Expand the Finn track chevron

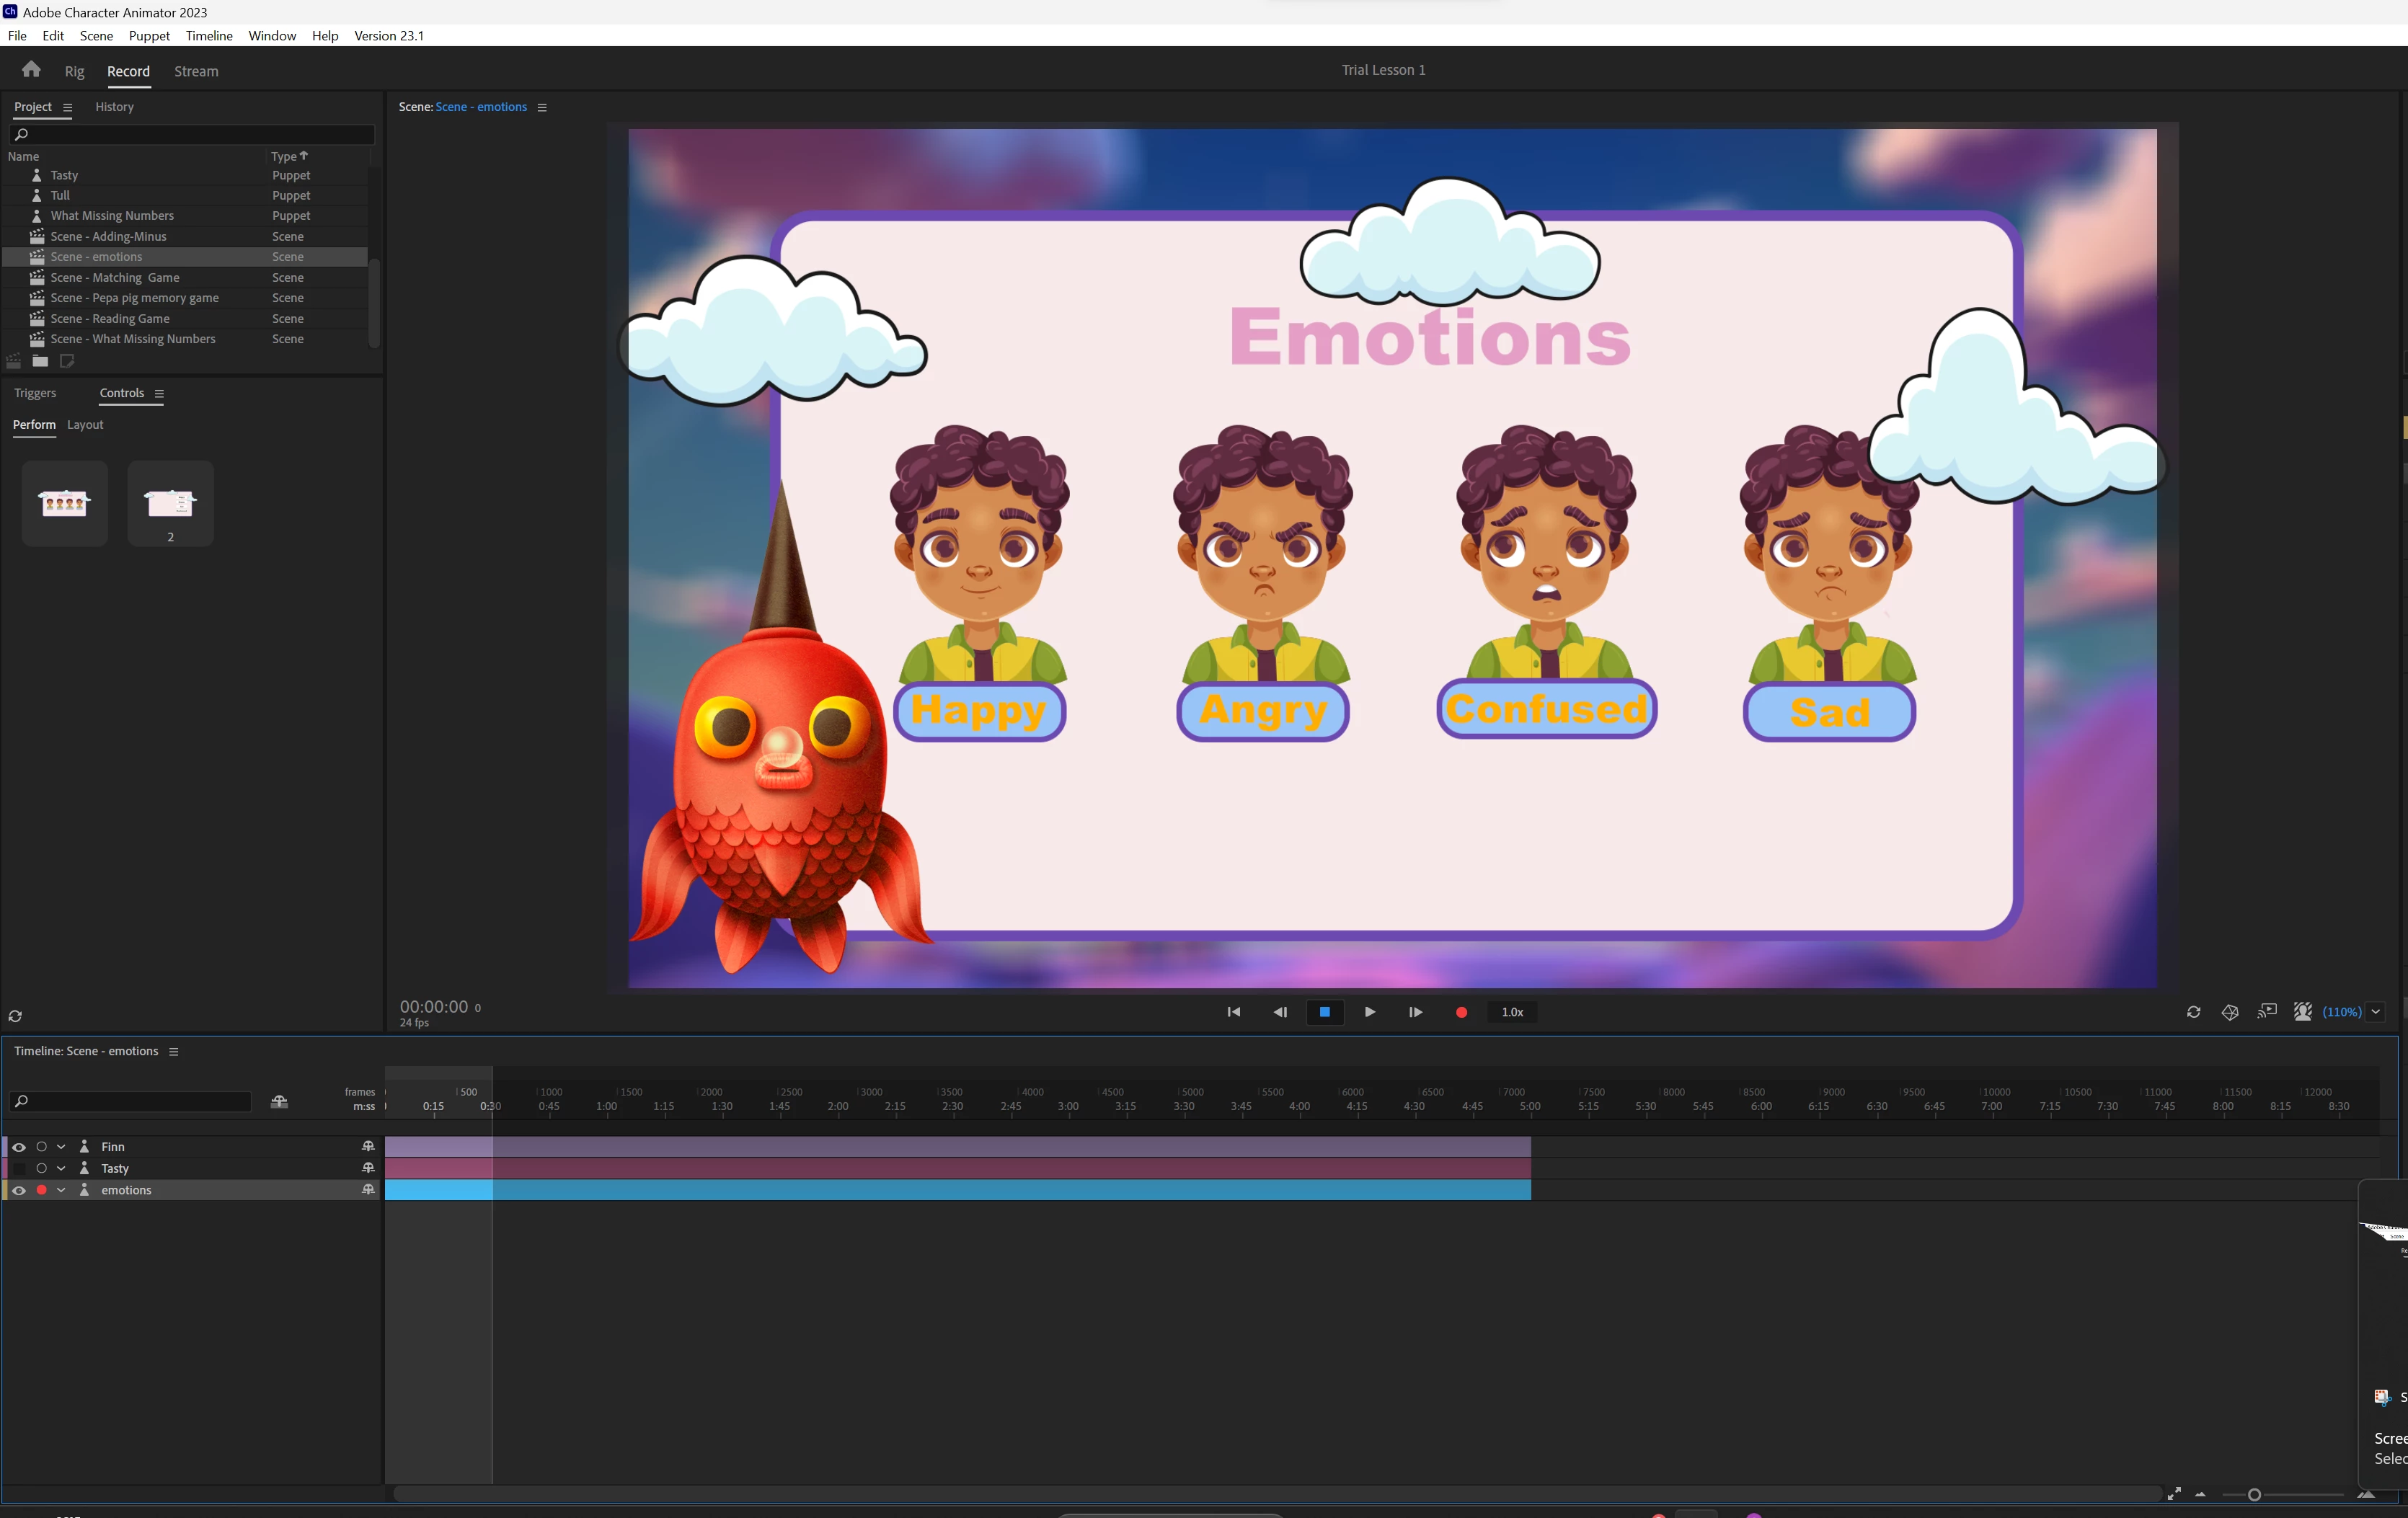61,1147
